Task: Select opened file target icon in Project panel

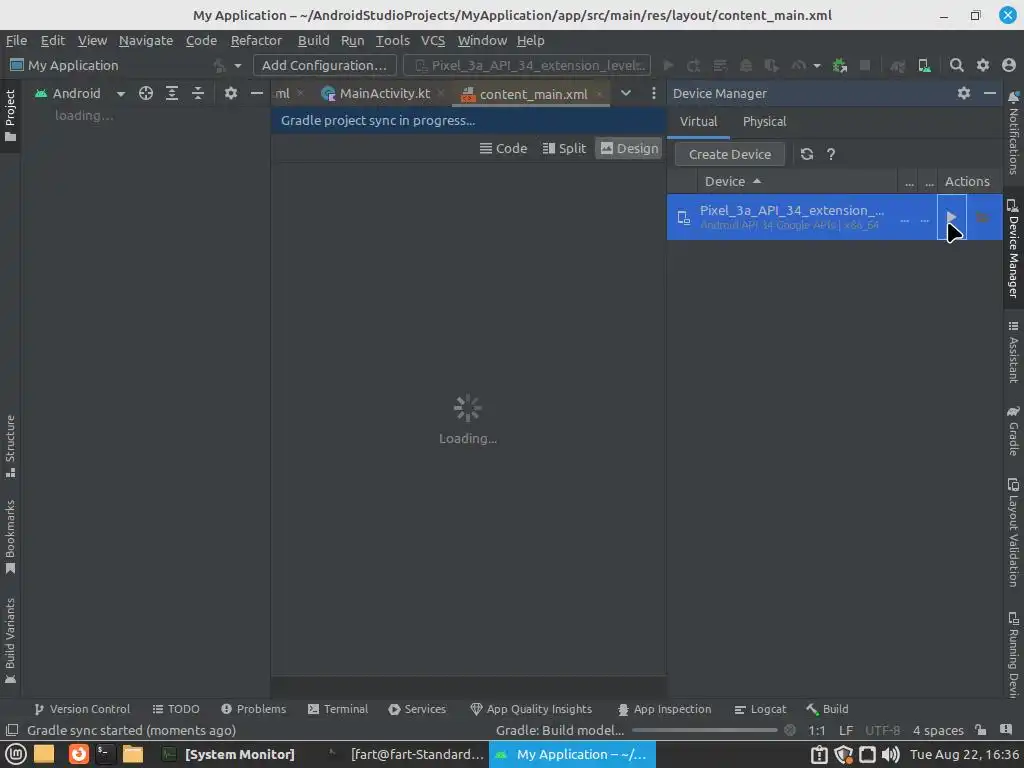Action: pyautogui.click(x=146, y=93)
